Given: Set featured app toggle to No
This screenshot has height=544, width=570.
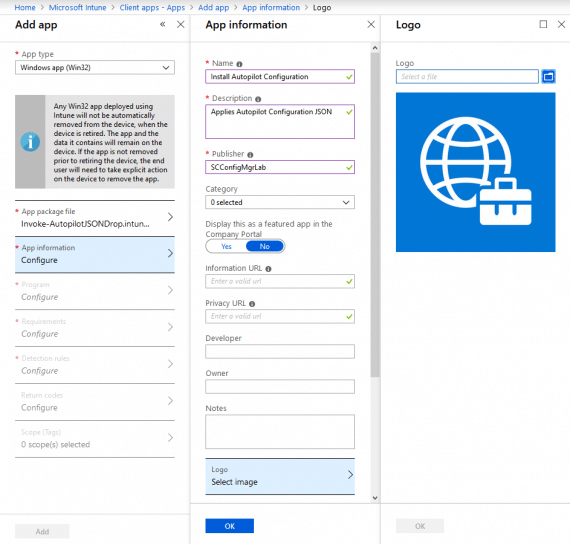Looking at the screenshot, I should [x=265, y=246].
